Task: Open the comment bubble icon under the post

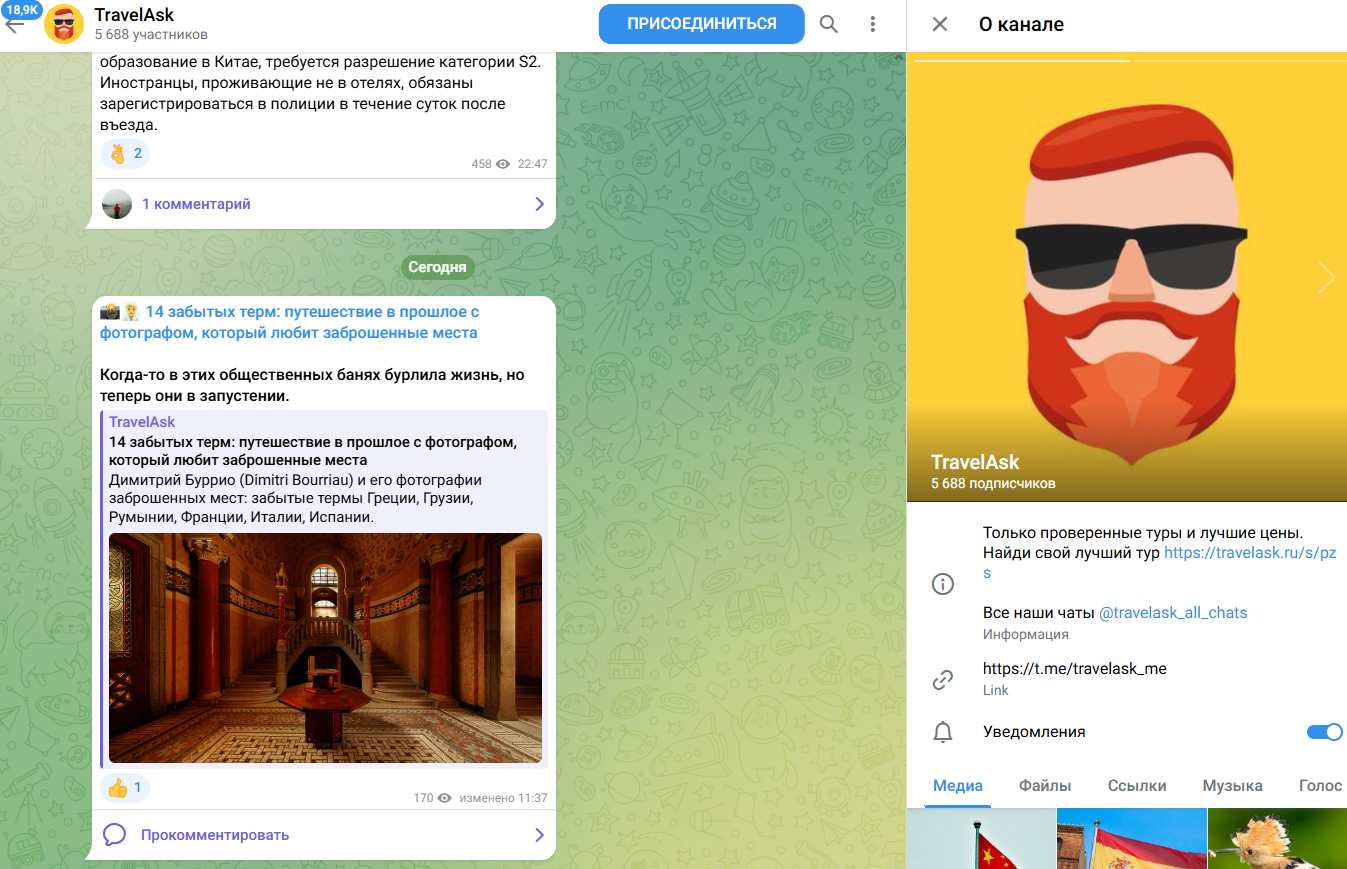Action: point(114,835)
